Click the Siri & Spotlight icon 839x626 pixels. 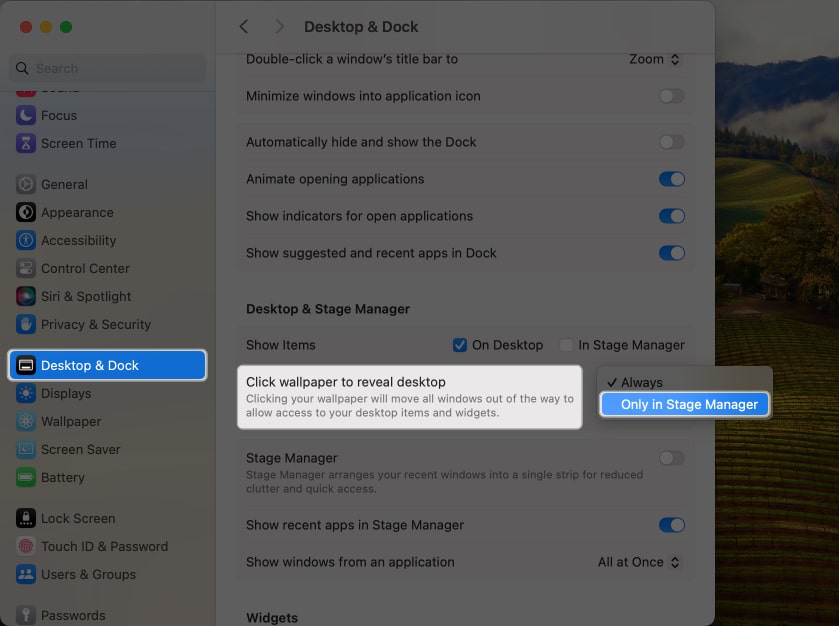[x=26, y=296]
